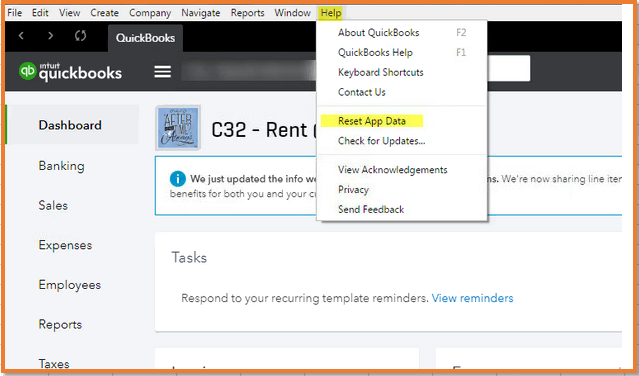Select the QuickBooks tab
639x376 pixels.
pyautogui.click(x=145, y=38)
